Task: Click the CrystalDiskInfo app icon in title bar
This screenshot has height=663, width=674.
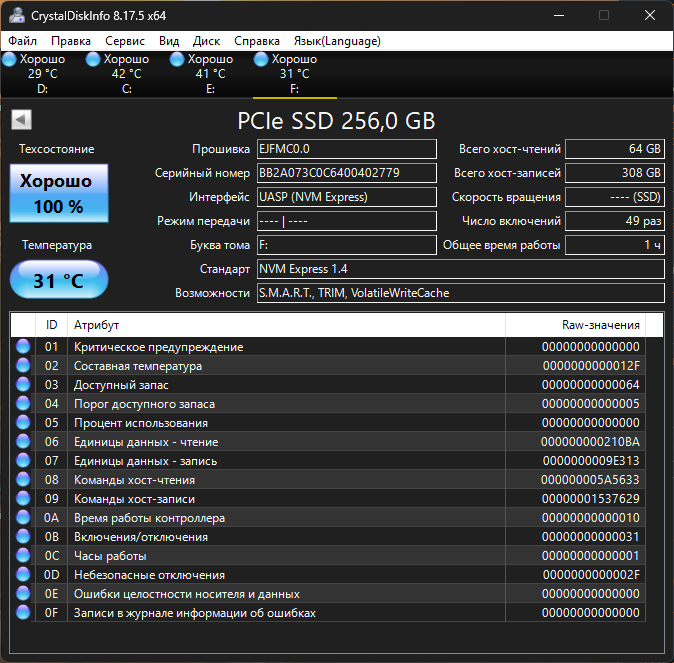Action: click(17, 15)
